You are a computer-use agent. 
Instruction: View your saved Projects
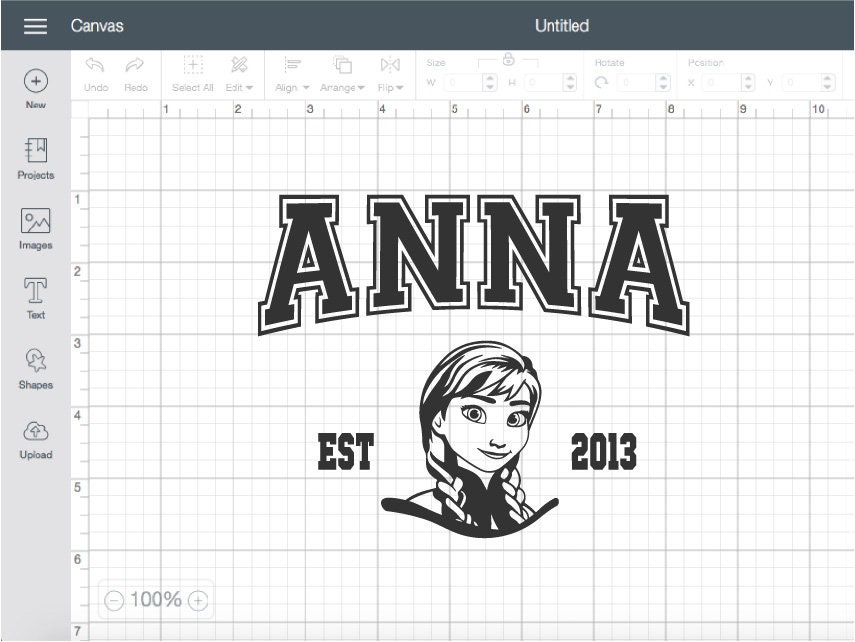[x=36, y=150]
